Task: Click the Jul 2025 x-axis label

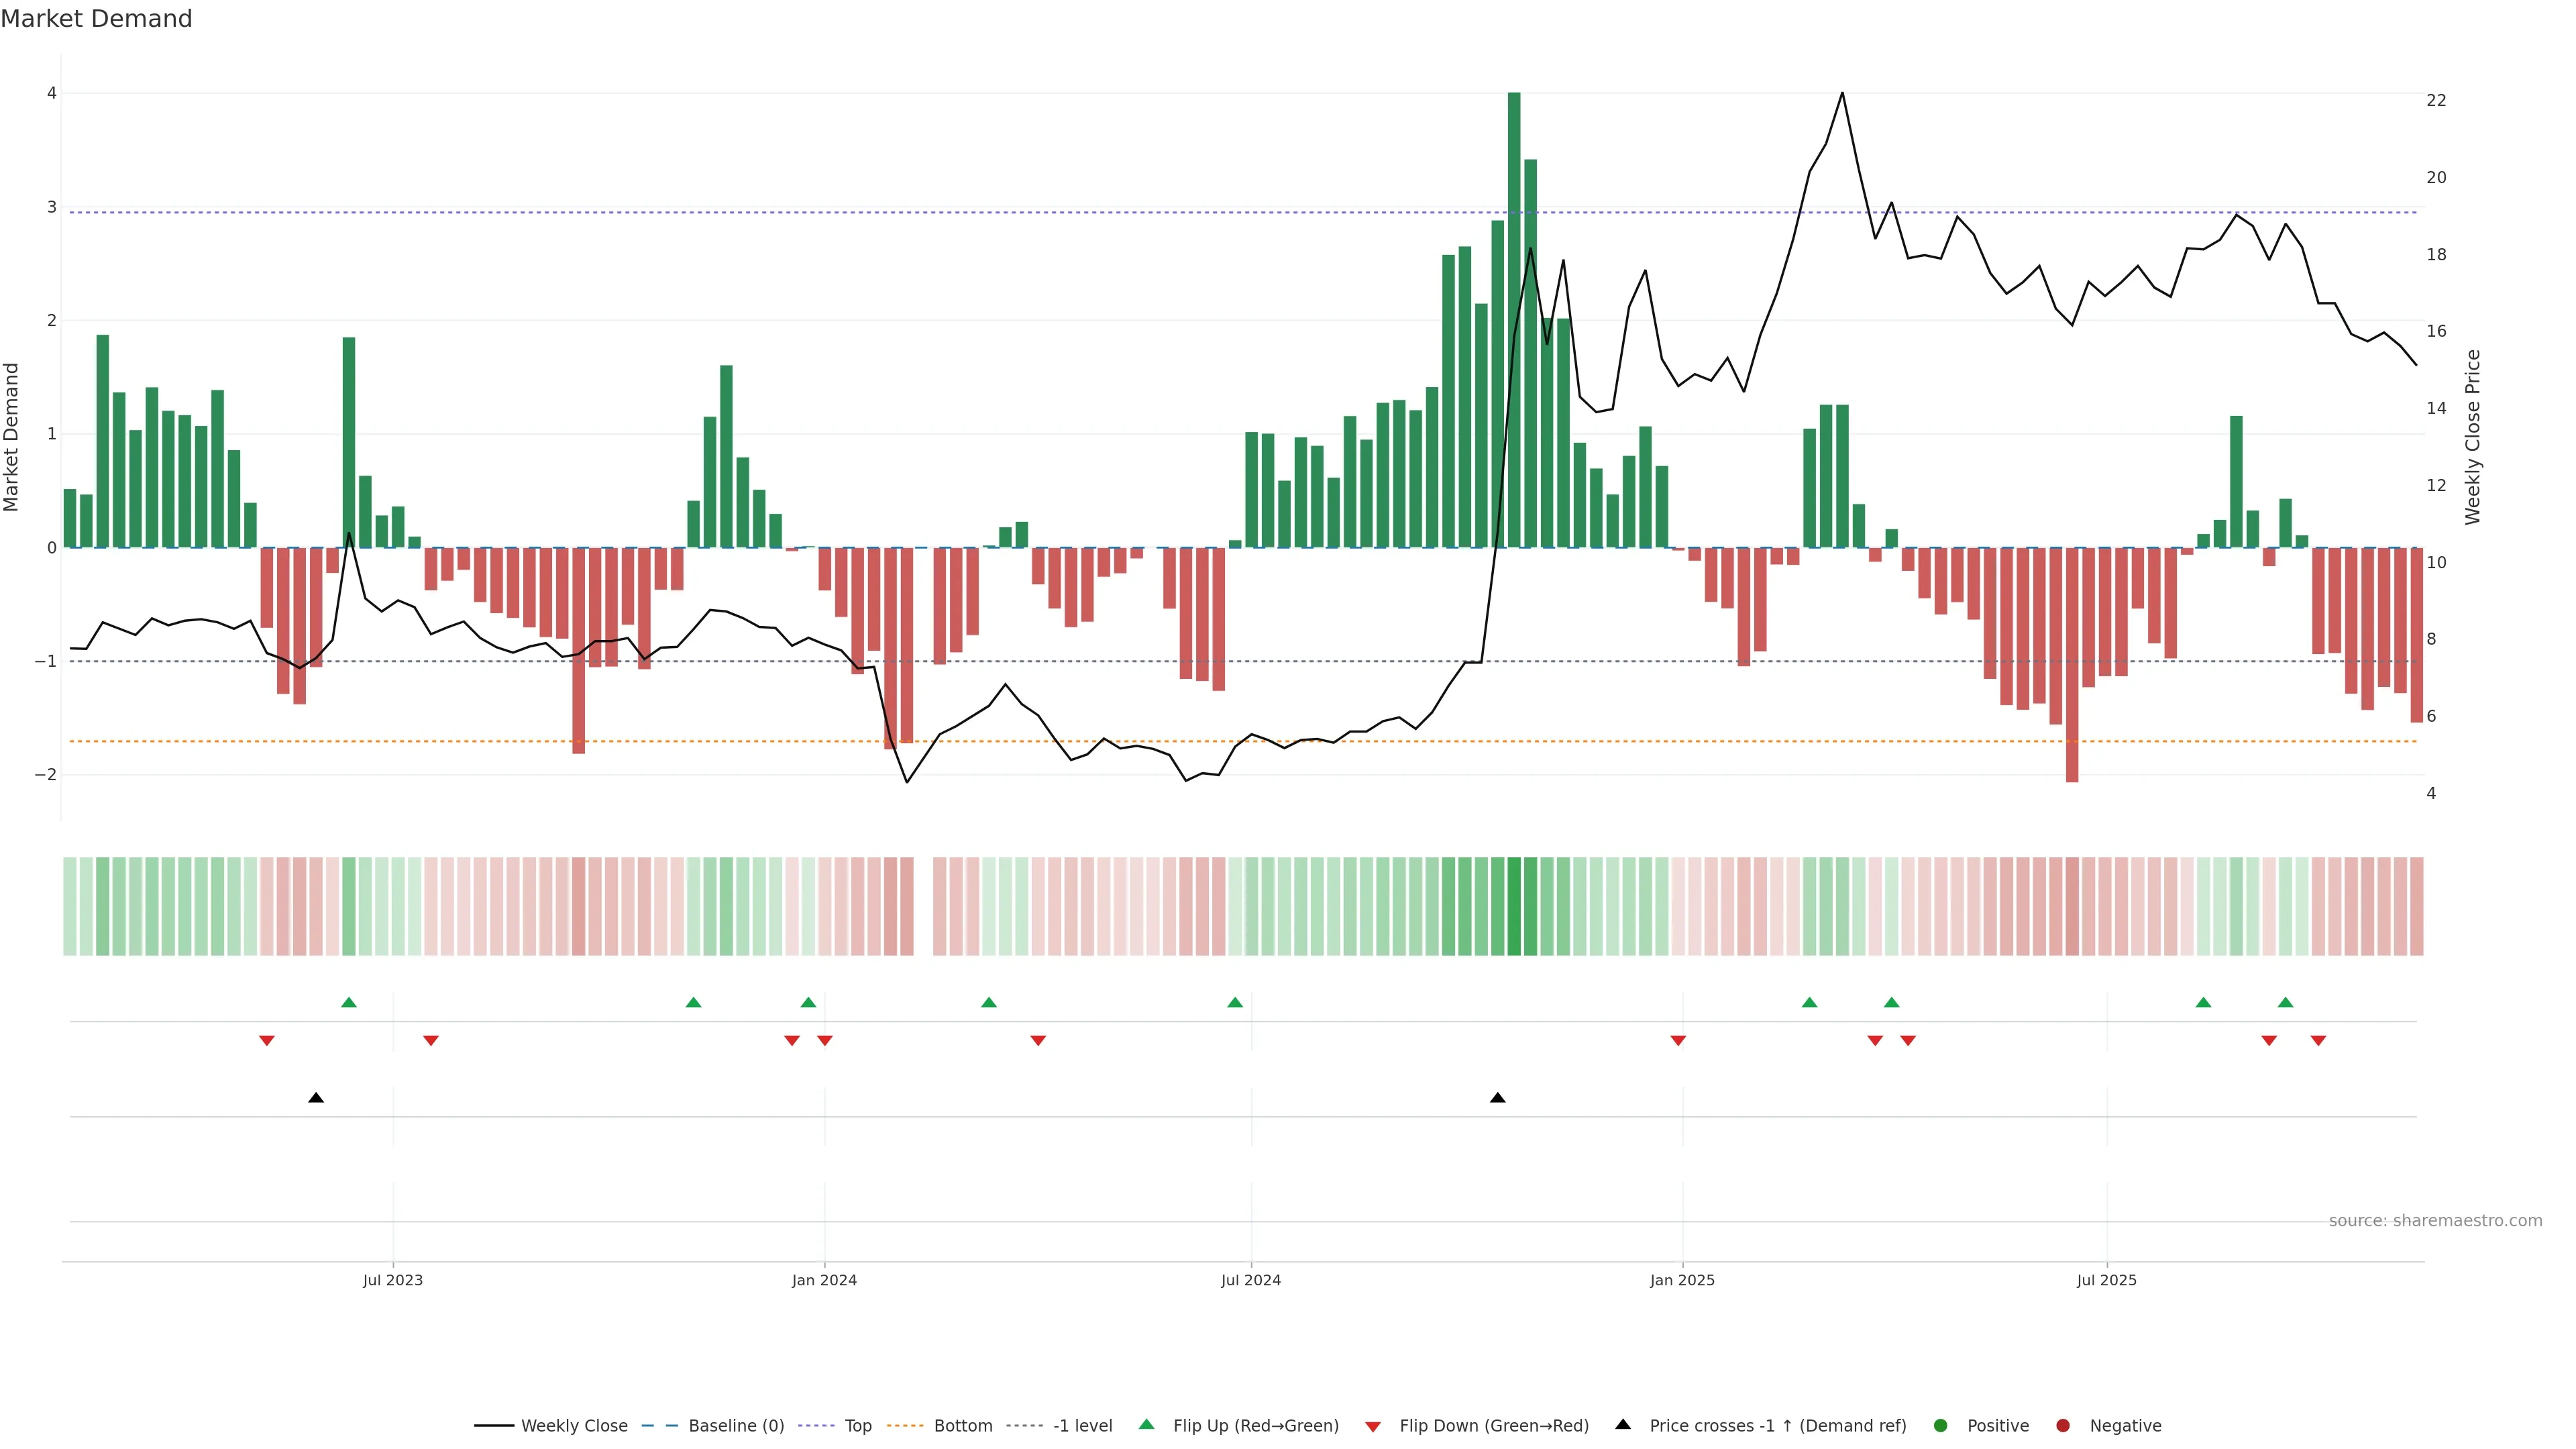Action: point(2106,1280)
